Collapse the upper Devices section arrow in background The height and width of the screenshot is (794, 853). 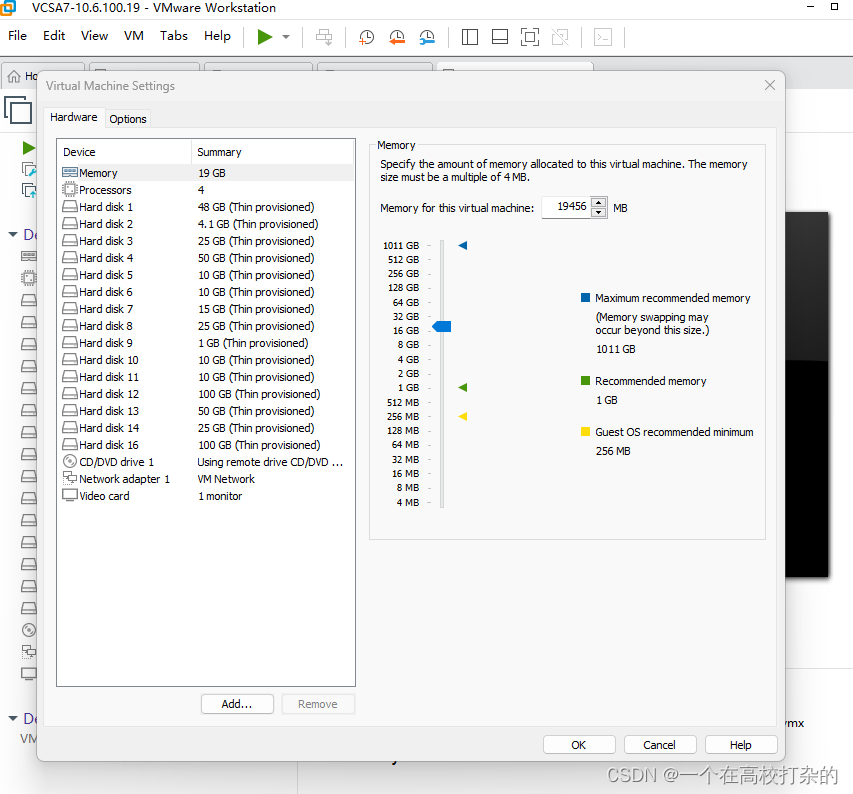coord(13,234)
